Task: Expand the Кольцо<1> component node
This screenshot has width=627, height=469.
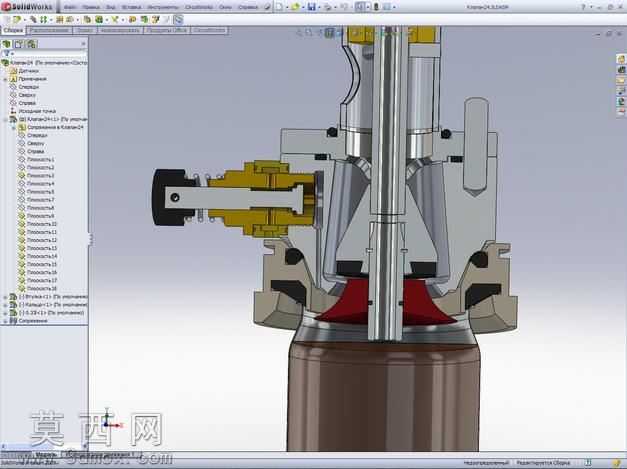Action: click(x=5, y=305)
